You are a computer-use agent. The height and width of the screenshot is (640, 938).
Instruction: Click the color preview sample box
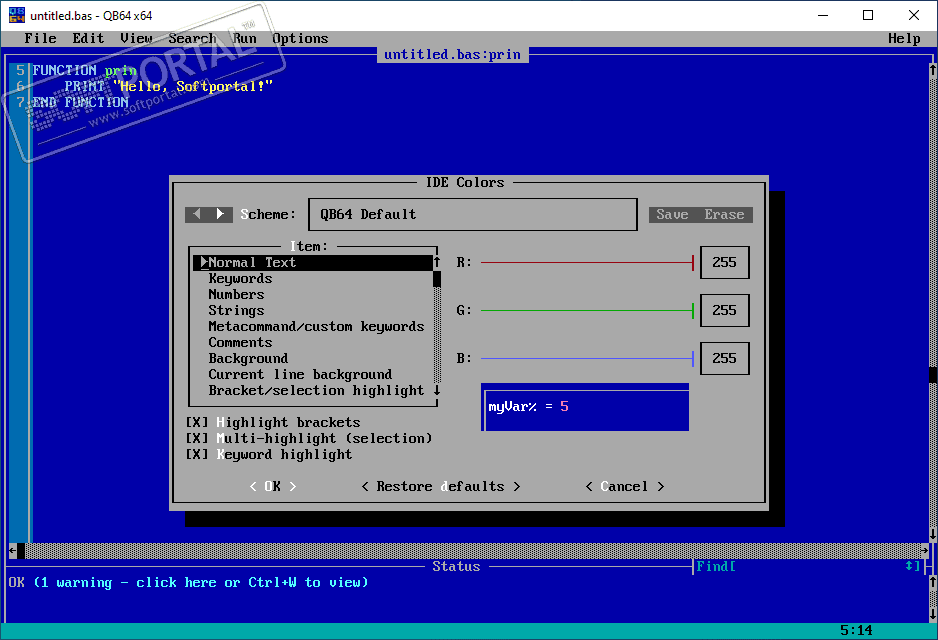coord(585,407)
